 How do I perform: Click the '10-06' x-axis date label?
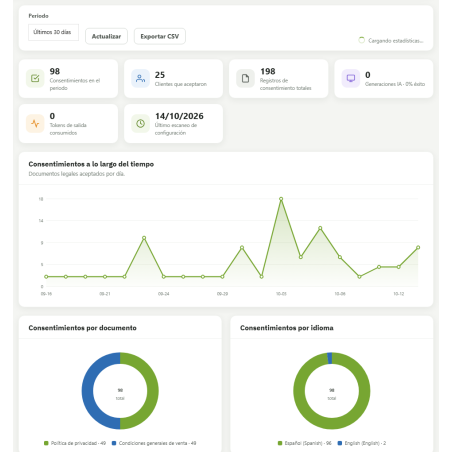340,294
